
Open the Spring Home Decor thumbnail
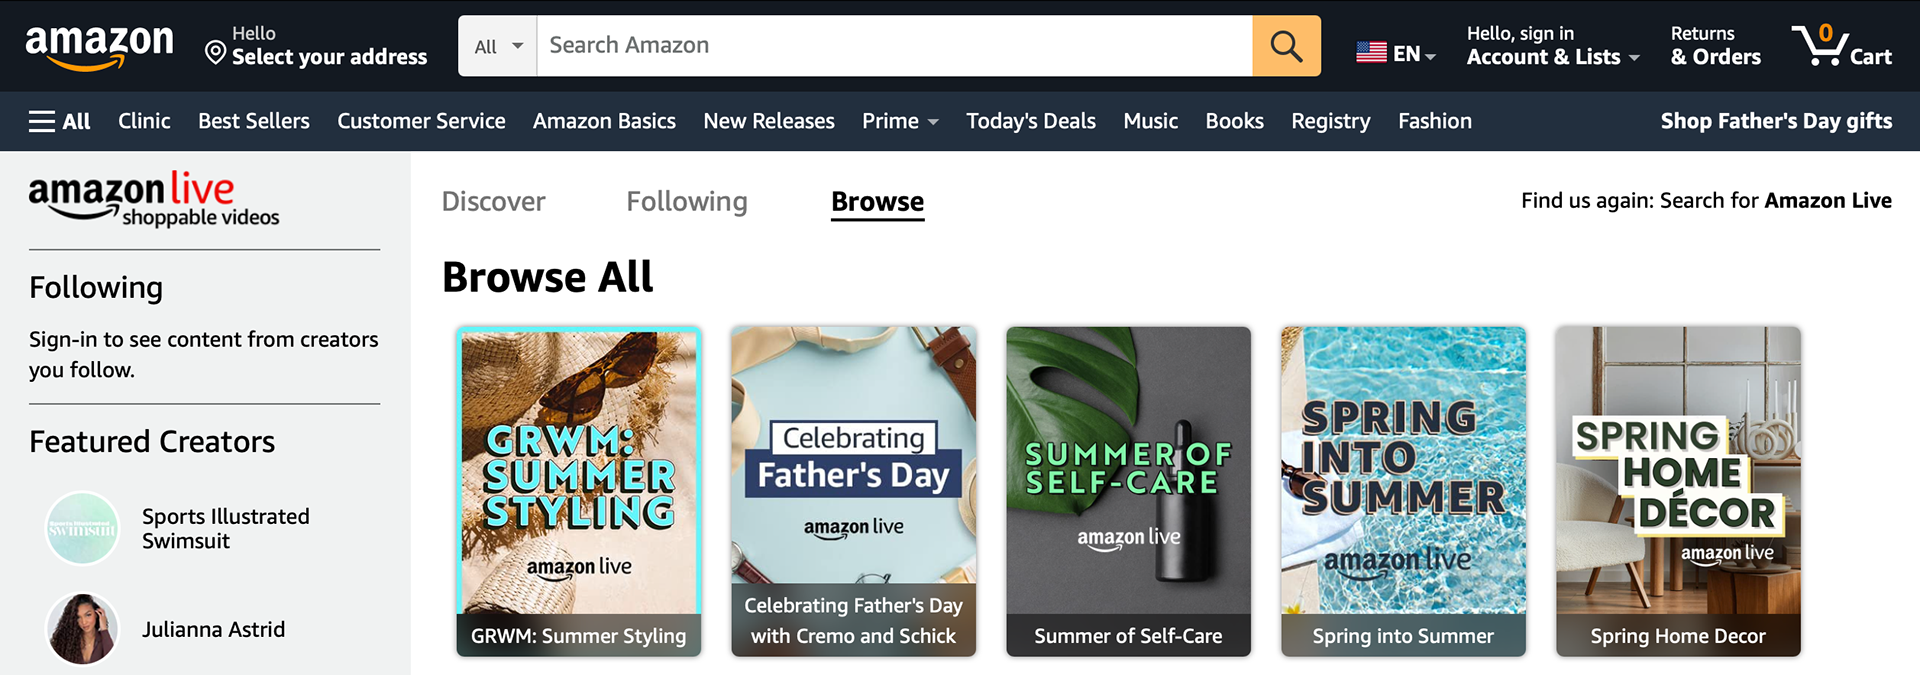1678,490
